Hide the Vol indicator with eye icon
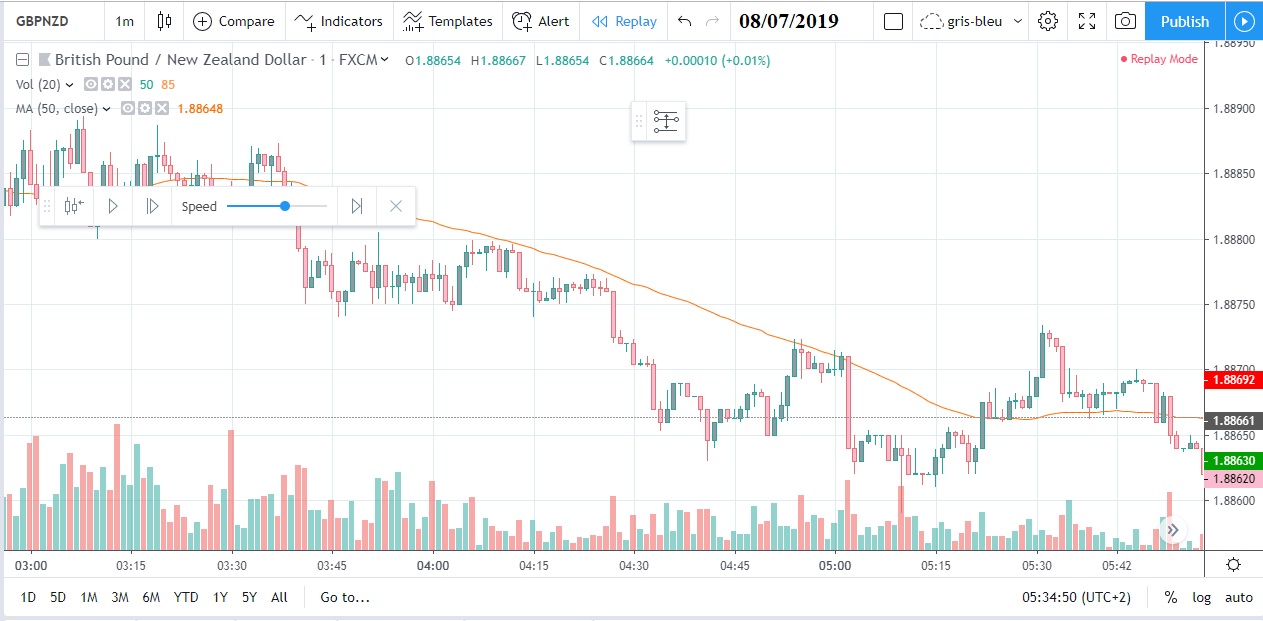1263x621 pixels. [x=91, y=85]
